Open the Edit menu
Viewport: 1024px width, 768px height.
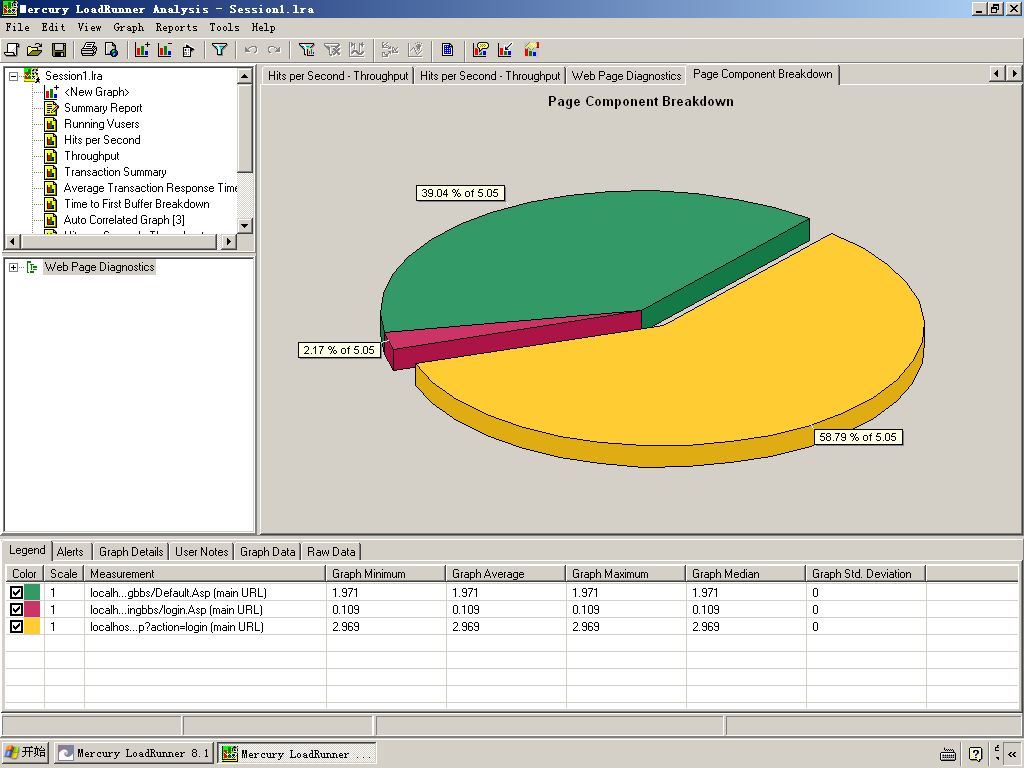tap(54, 27)
